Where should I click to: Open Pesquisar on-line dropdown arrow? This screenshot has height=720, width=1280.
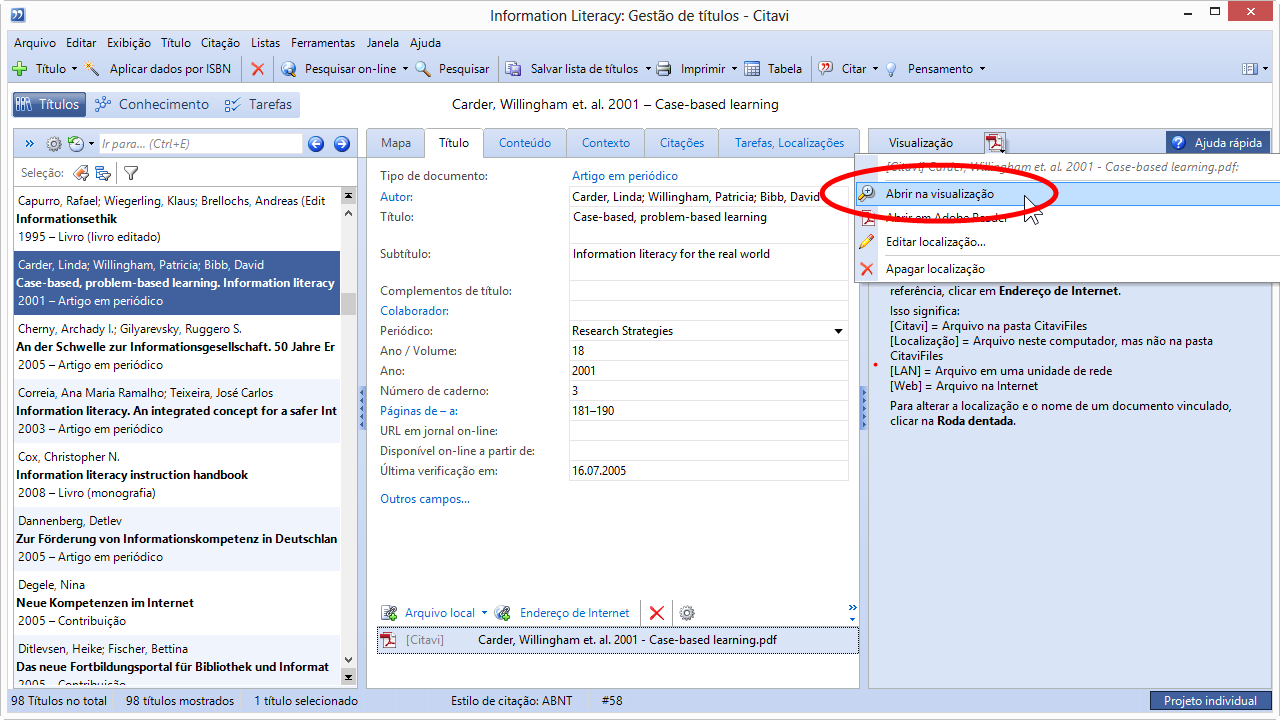[405, 69]
